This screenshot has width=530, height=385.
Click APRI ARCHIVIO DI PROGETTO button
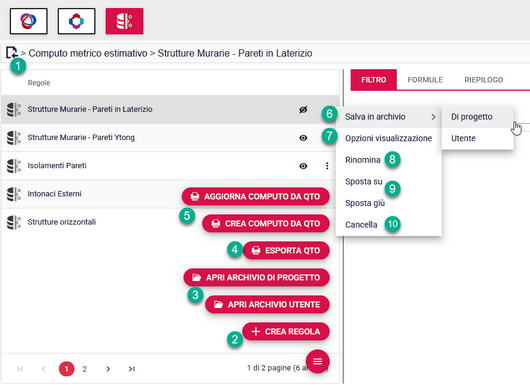pyautogui.click(x=257, y=278)
